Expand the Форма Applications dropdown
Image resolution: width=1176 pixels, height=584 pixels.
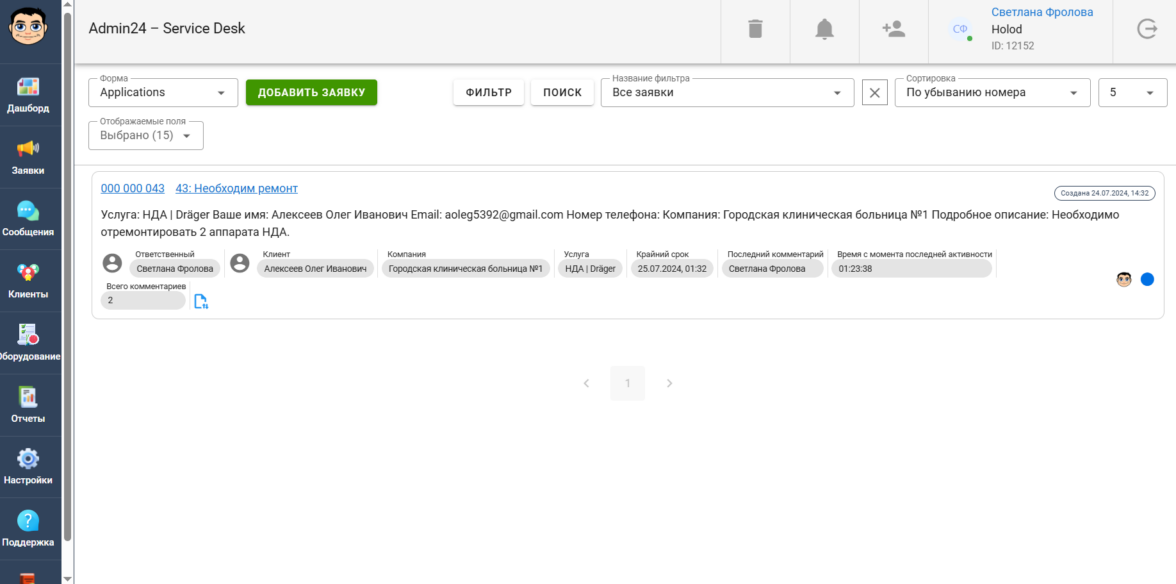point(164,93)
